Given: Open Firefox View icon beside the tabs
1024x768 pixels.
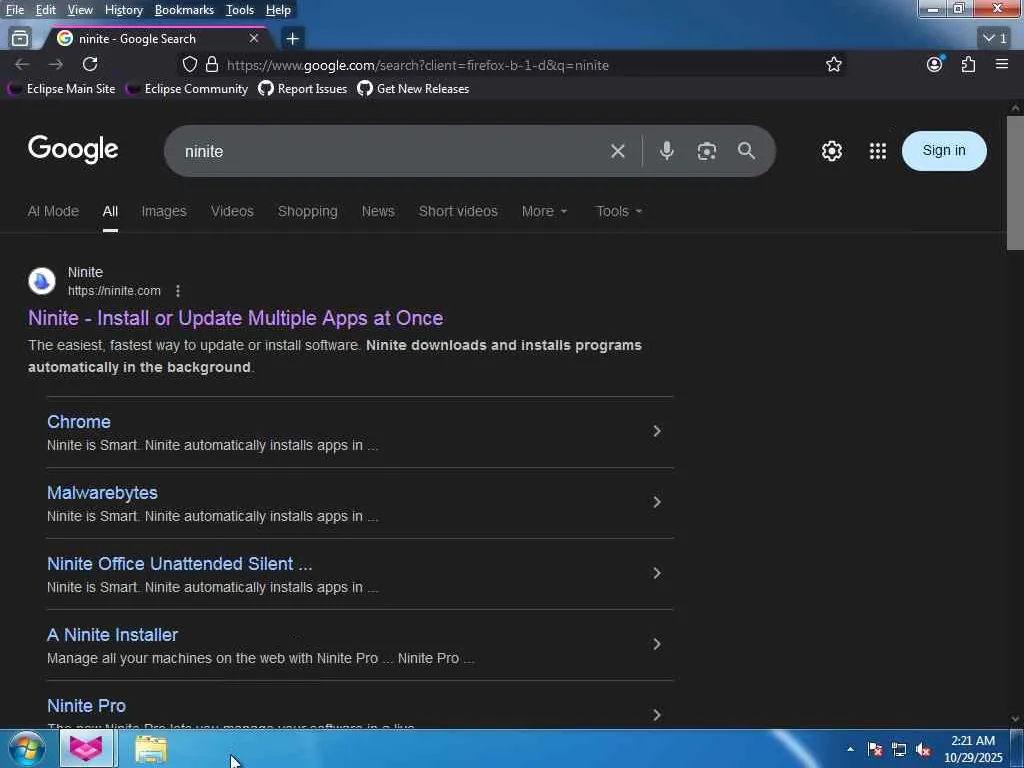Looking at the screenshot, I should 20,39.
